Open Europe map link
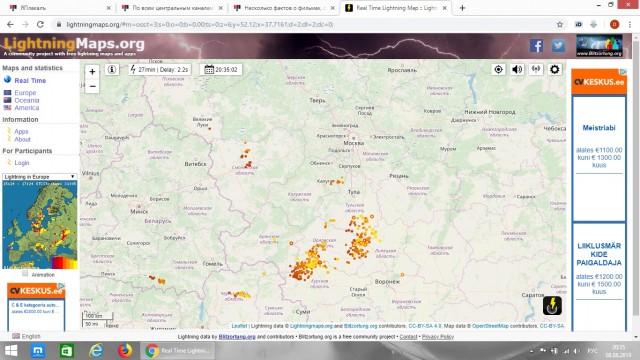640x360 pixels. 25,93
